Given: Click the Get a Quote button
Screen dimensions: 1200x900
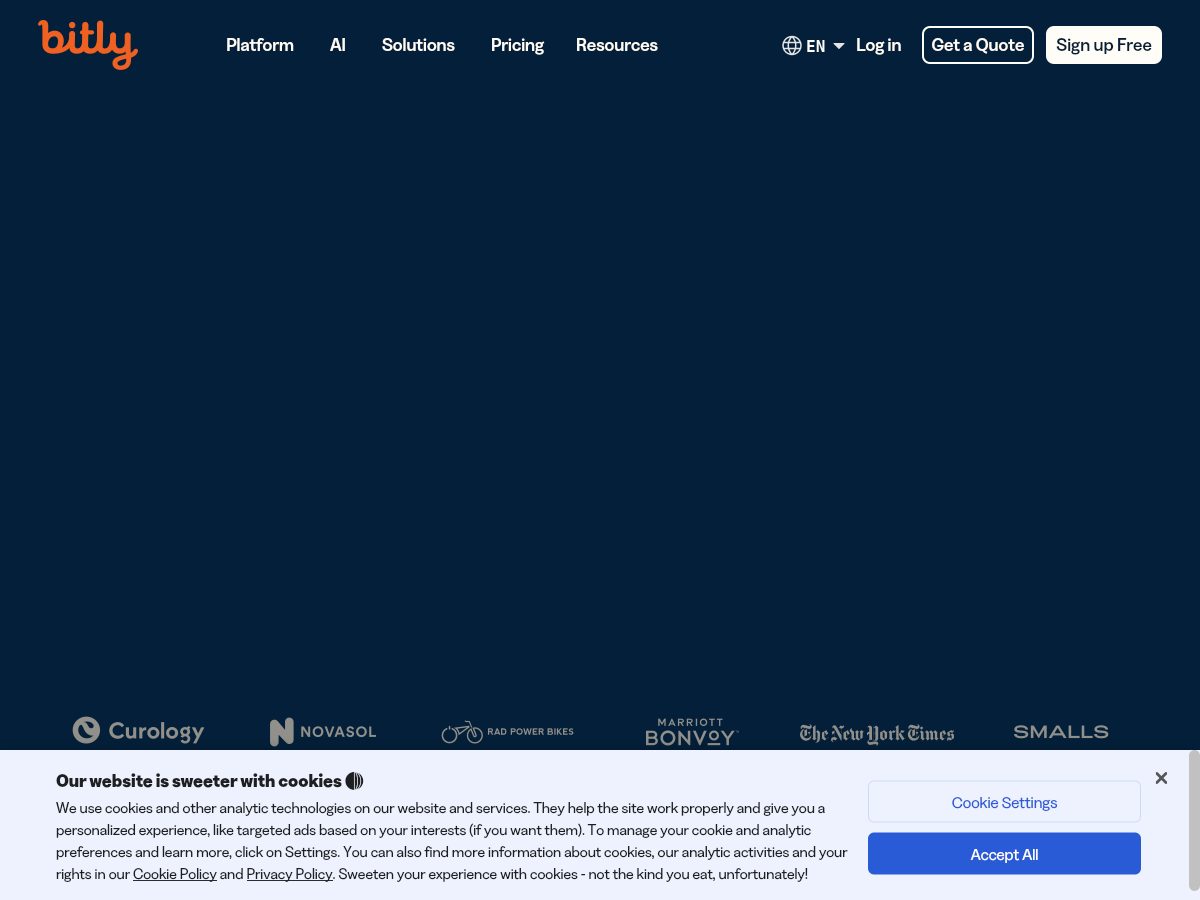Looking at the screenshot, I should point(978,45).
